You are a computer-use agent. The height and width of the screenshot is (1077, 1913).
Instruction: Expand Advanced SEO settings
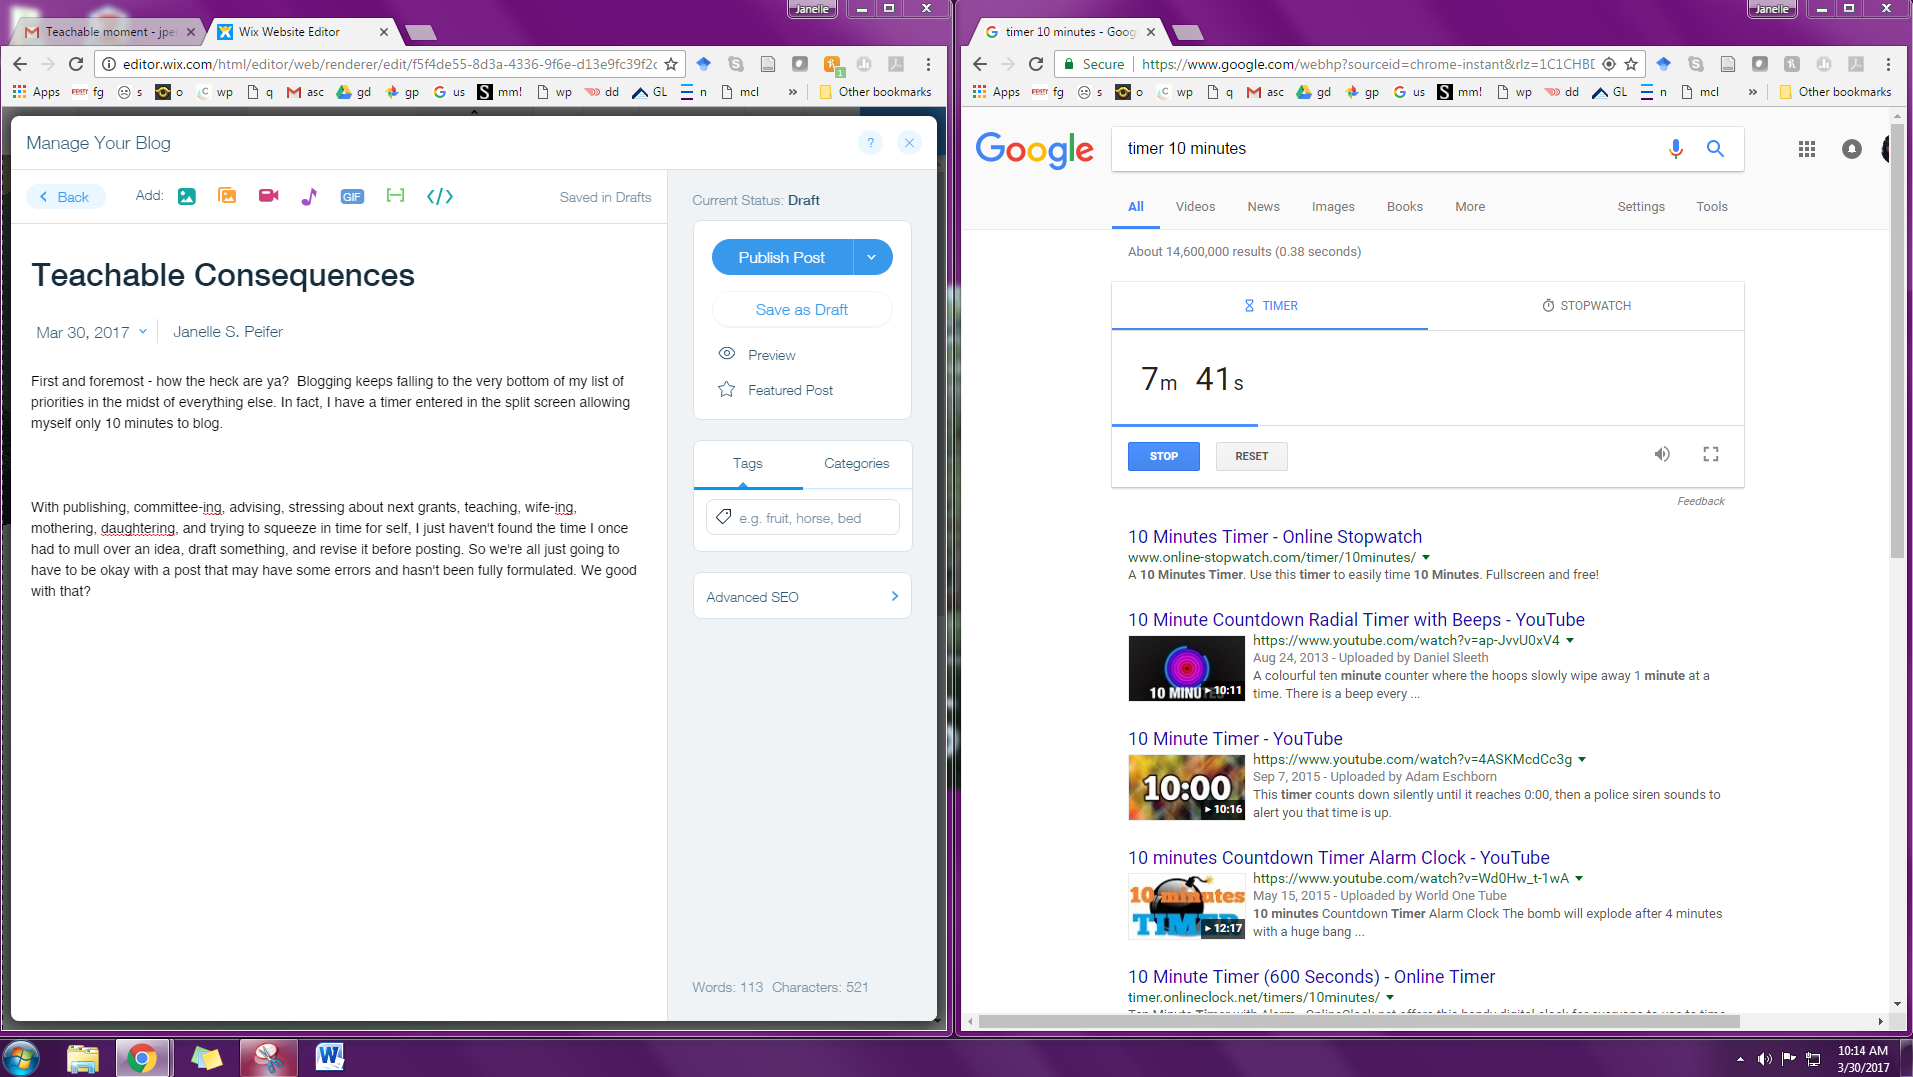click(802, 597)
